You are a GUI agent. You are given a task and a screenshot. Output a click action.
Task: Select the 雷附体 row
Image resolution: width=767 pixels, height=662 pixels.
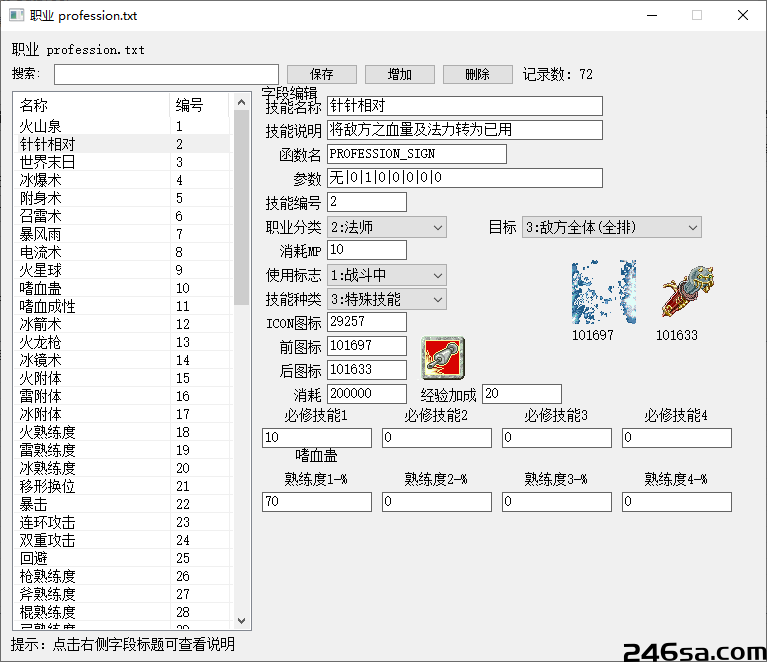(x=122, y=396)
